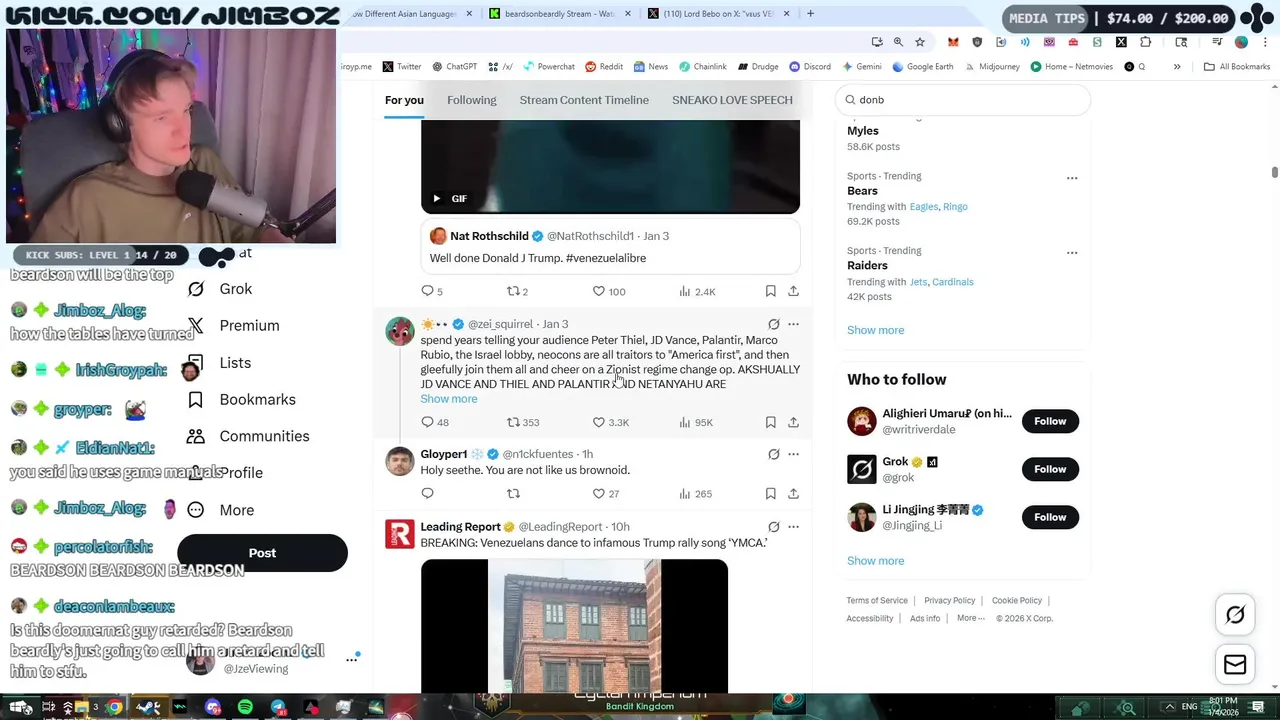Image resolution: width=1280 pixels, height=720 pixels.
Task: Like the Gloyper1 post with 27 likes
Action: coord(606,493)
